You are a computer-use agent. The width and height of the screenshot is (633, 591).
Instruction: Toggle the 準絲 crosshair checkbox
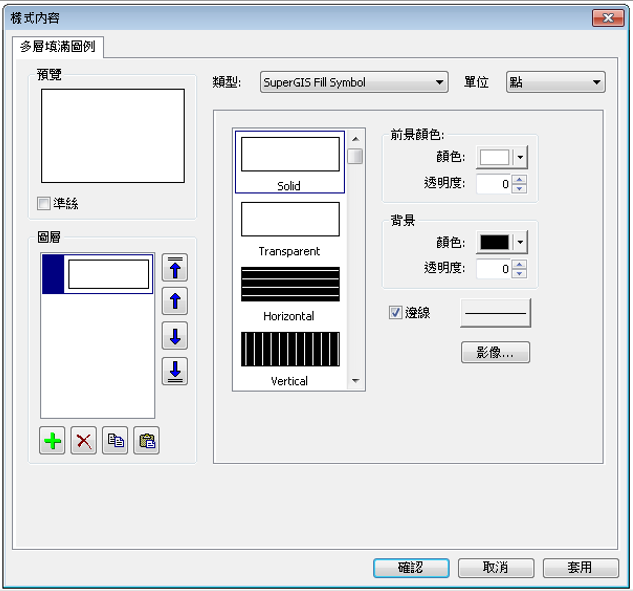(44, 203)
